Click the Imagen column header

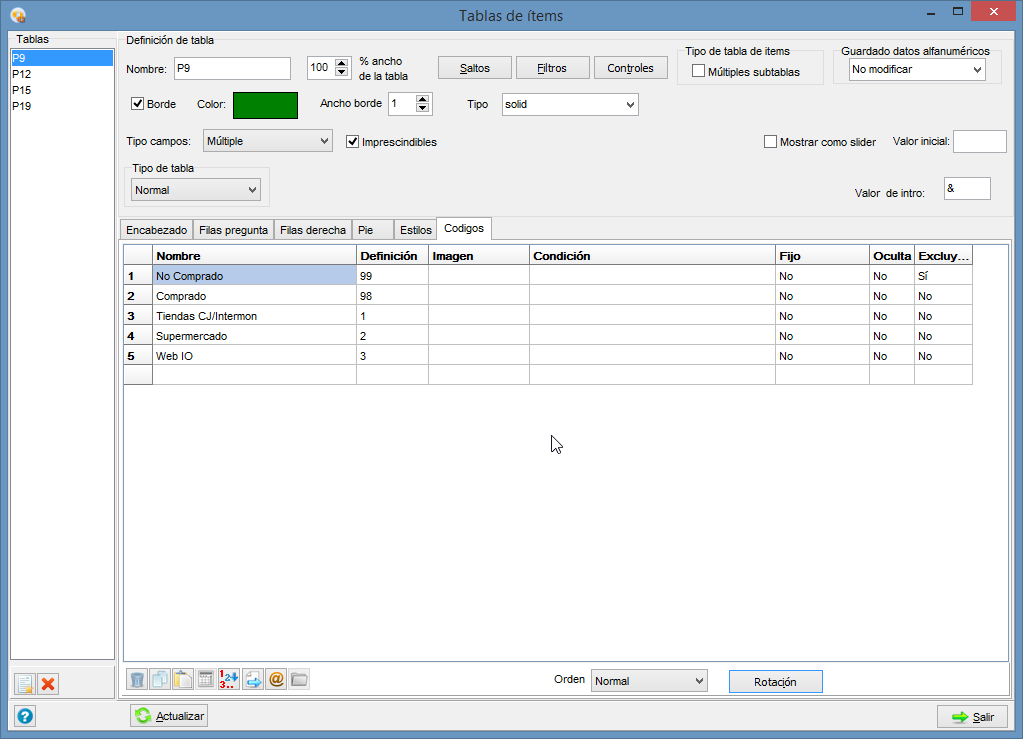coord(479,256)
